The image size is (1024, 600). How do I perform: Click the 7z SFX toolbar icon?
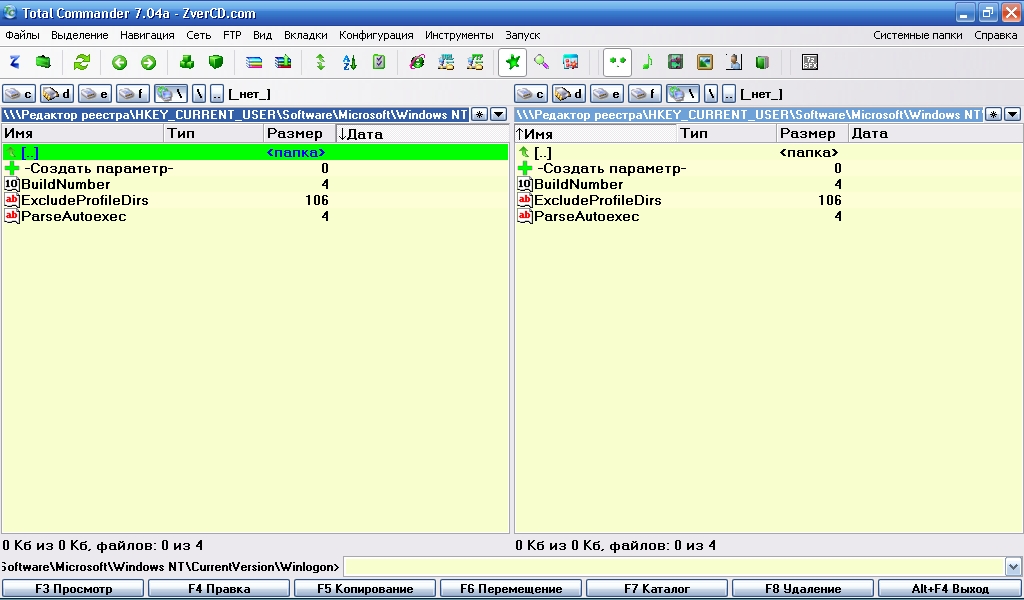pyautogui.click(x=810, y=62)
